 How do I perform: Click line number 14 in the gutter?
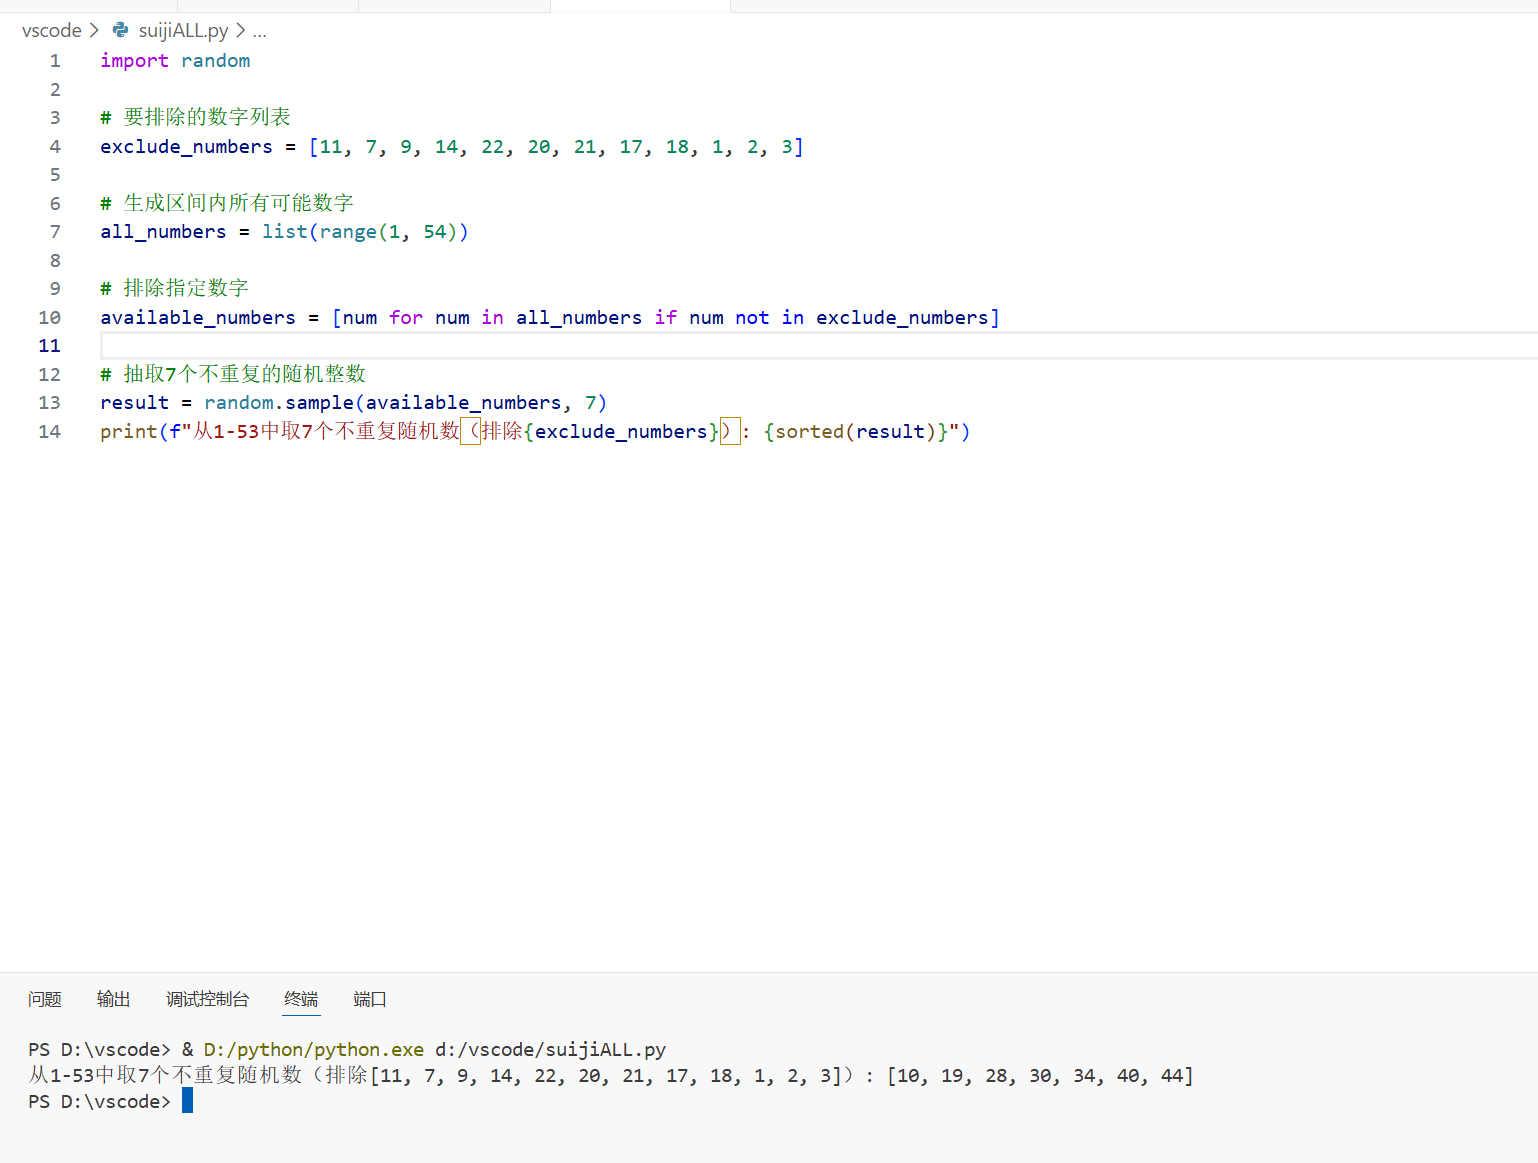point(50,432)
